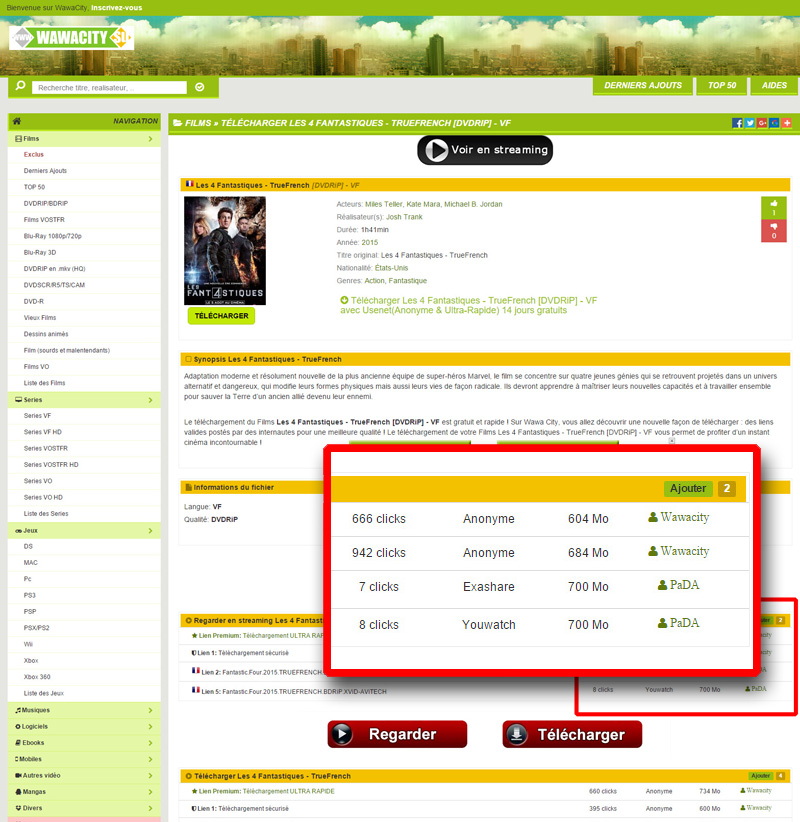The height and width of the screenshot is (822, 800).
Task: Click the Action genre link
Action: coord(374,281)
